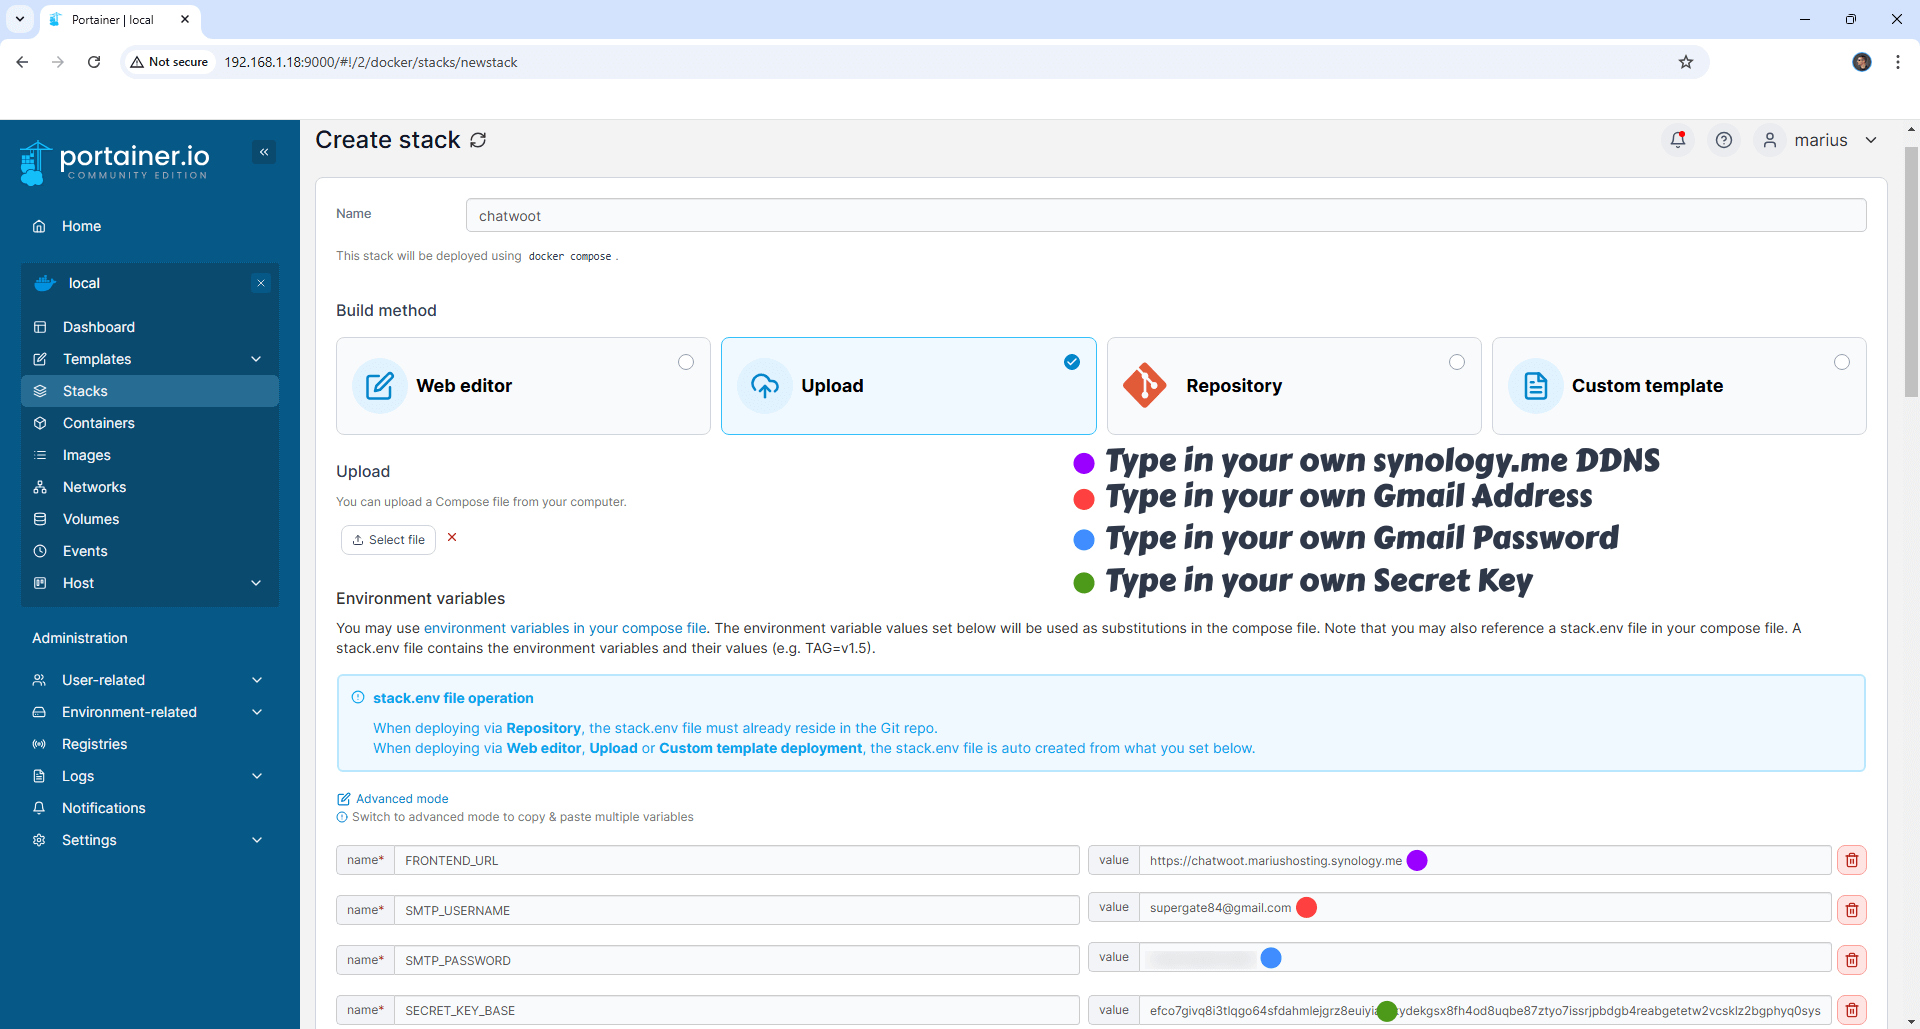Open the browser tab search dropdown

[x=20, y=19]
